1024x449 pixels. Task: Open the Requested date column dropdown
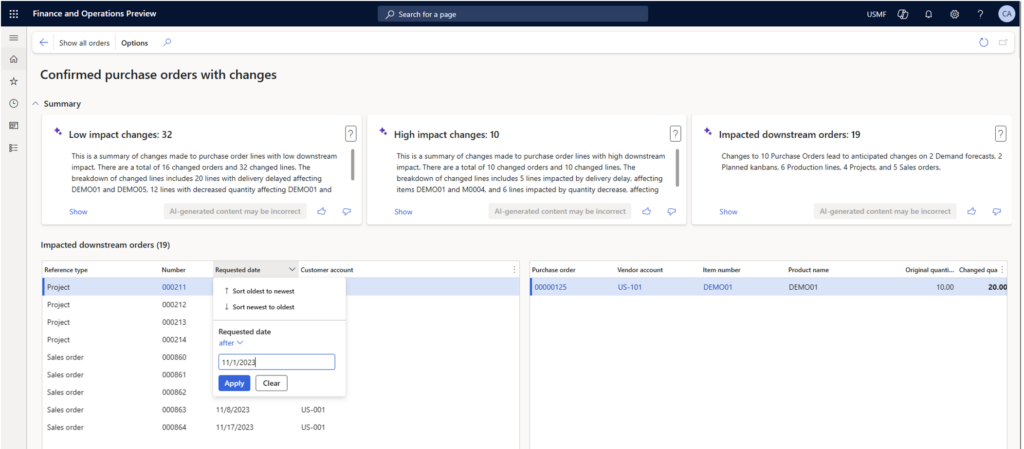pos(291,270)
